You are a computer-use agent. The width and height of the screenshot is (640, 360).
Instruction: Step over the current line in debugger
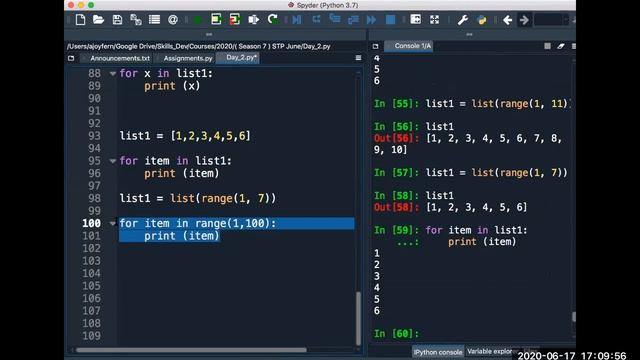[x=316, y=19]
